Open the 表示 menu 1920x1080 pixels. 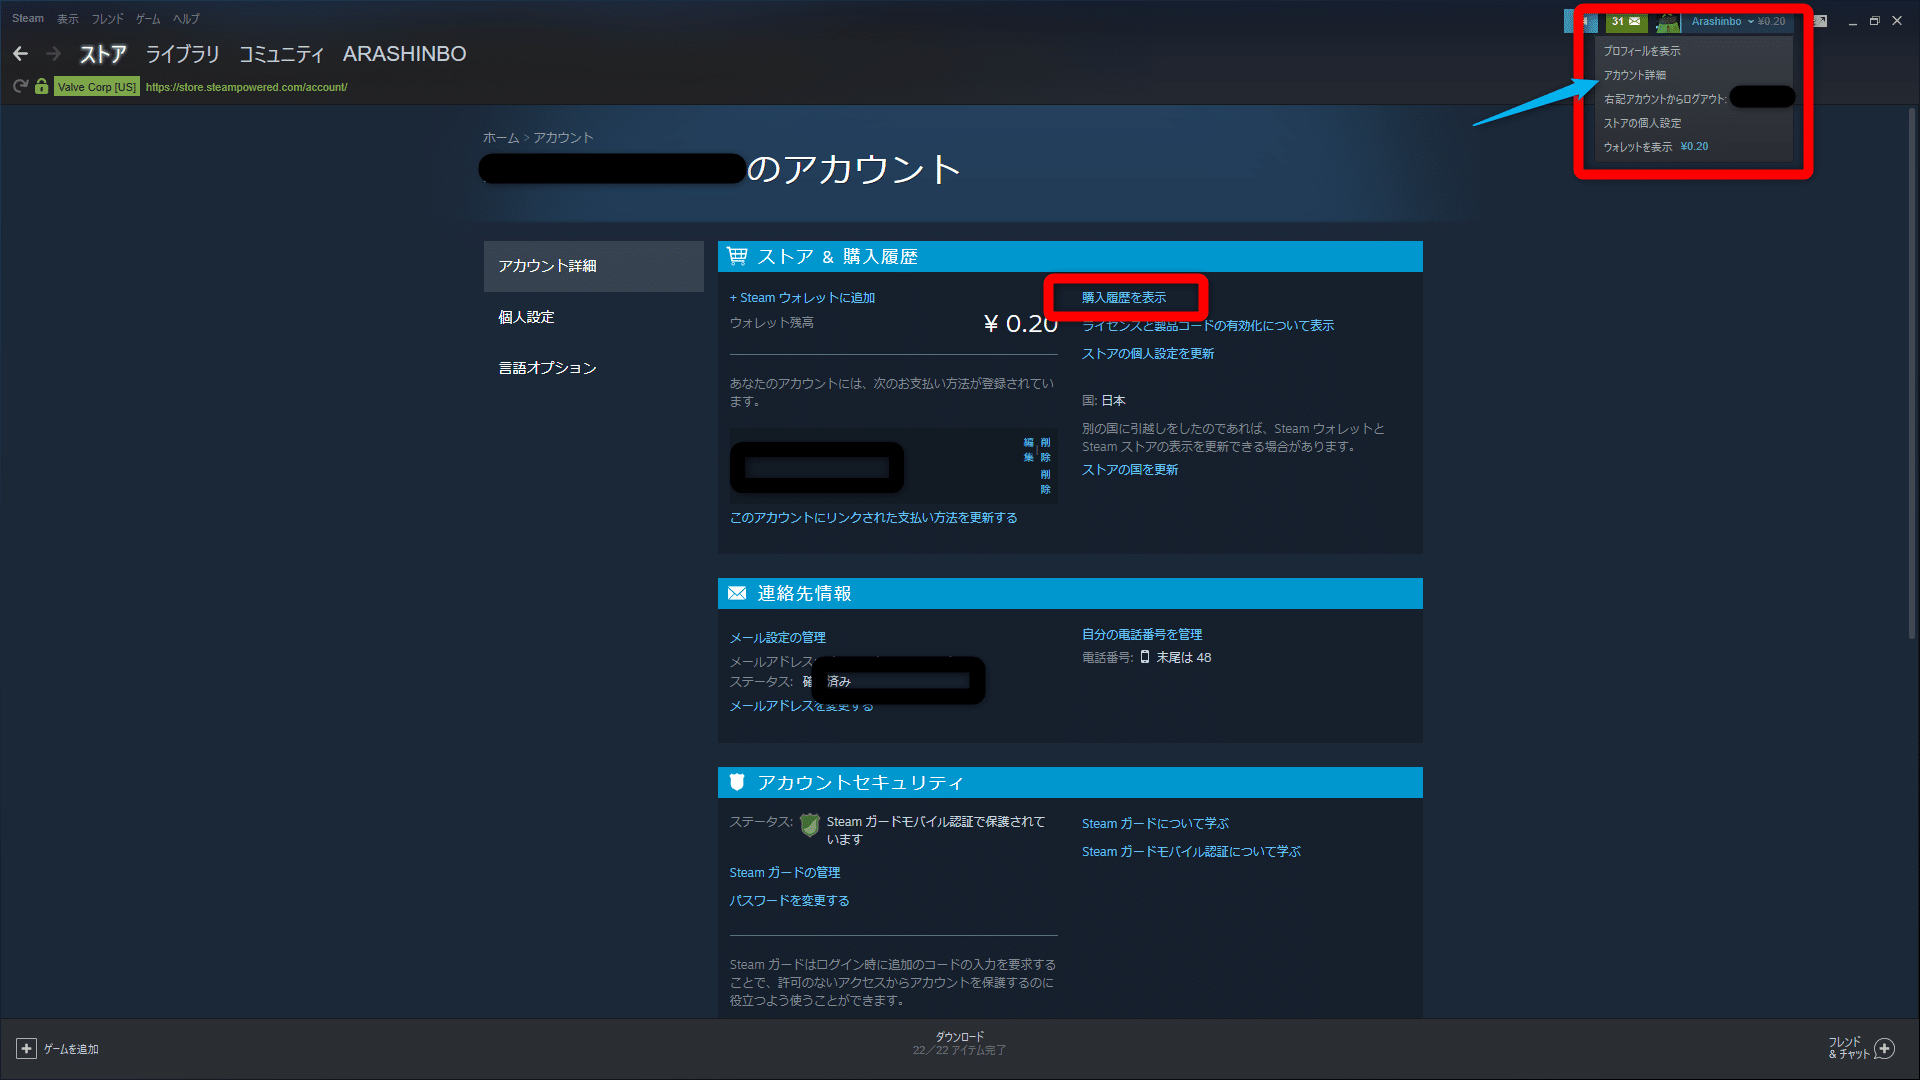pyautogui.click(x=68, y=19)
